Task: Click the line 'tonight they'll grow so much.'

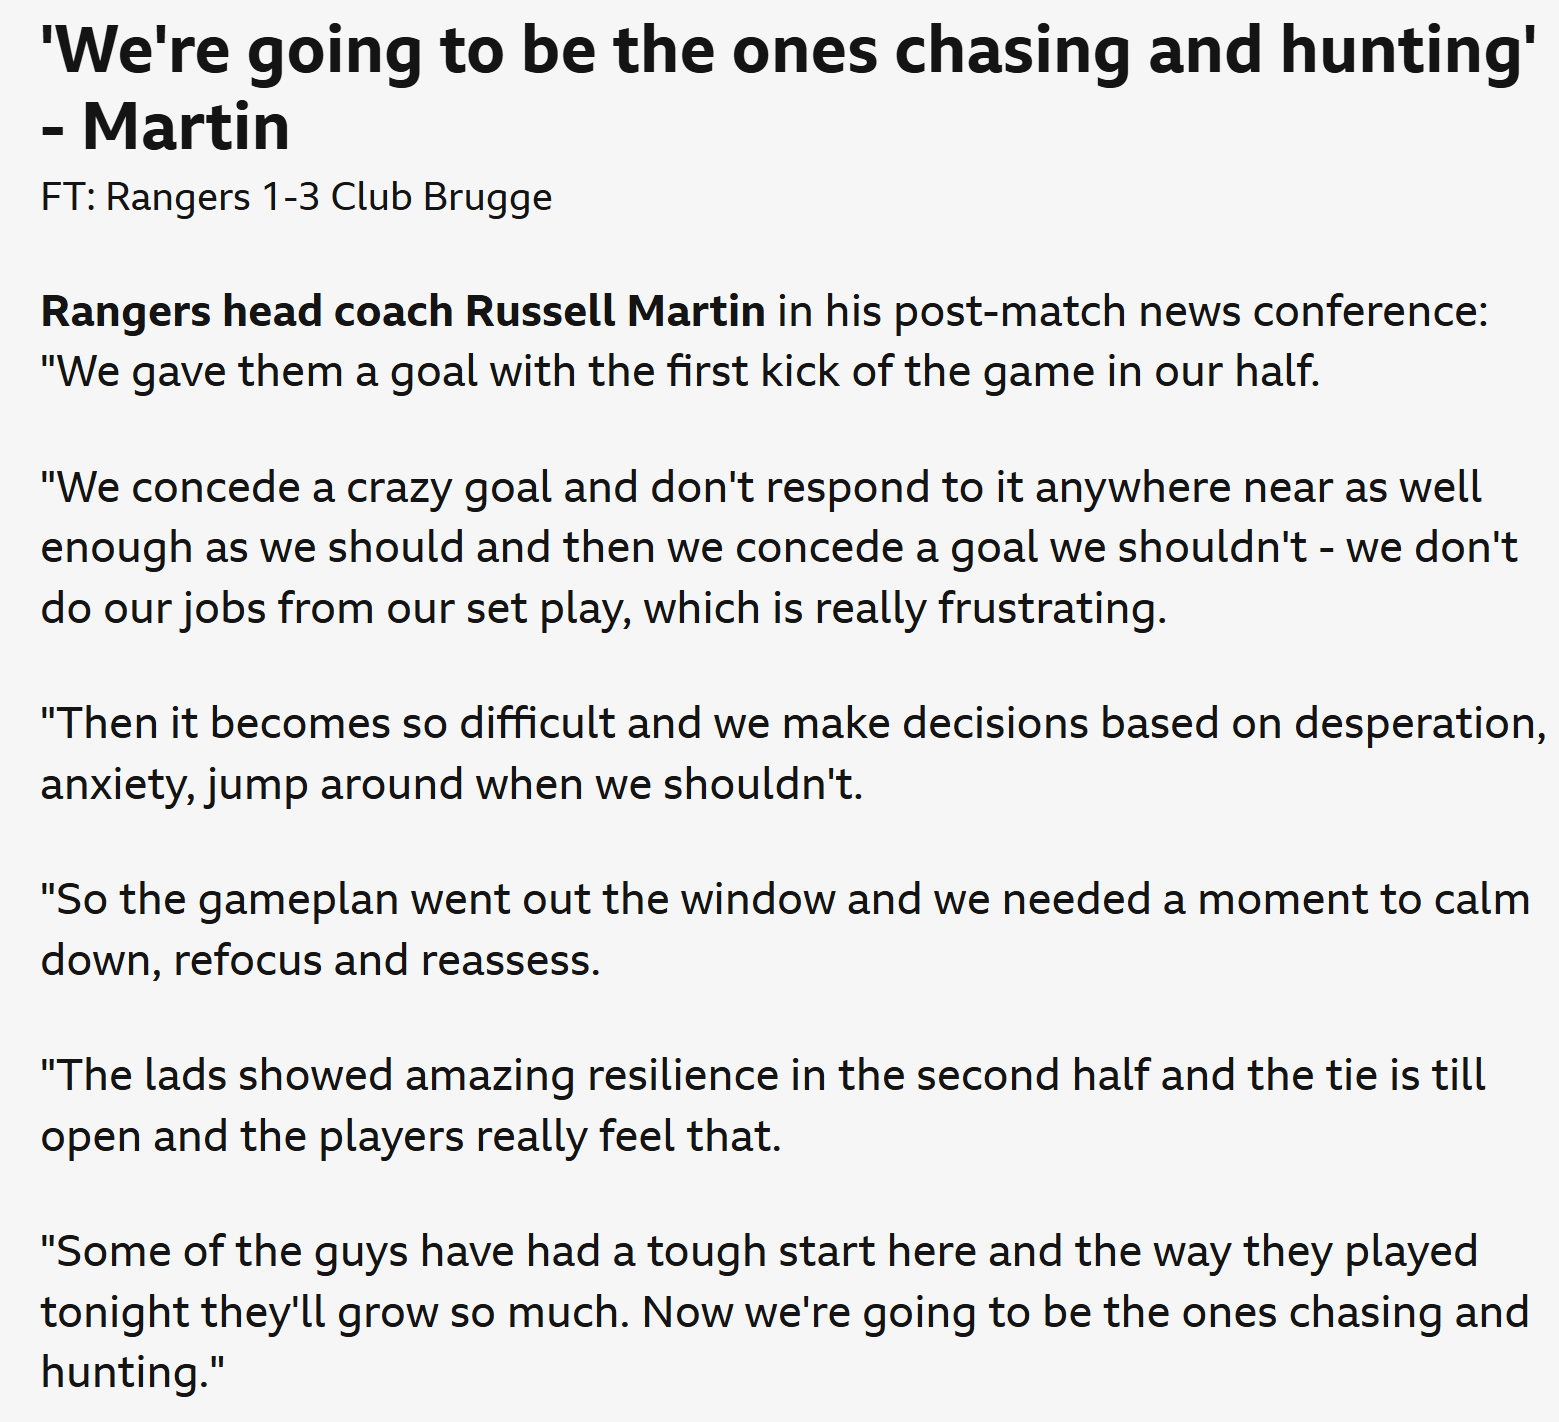Action: click(x=335, y=1312)
